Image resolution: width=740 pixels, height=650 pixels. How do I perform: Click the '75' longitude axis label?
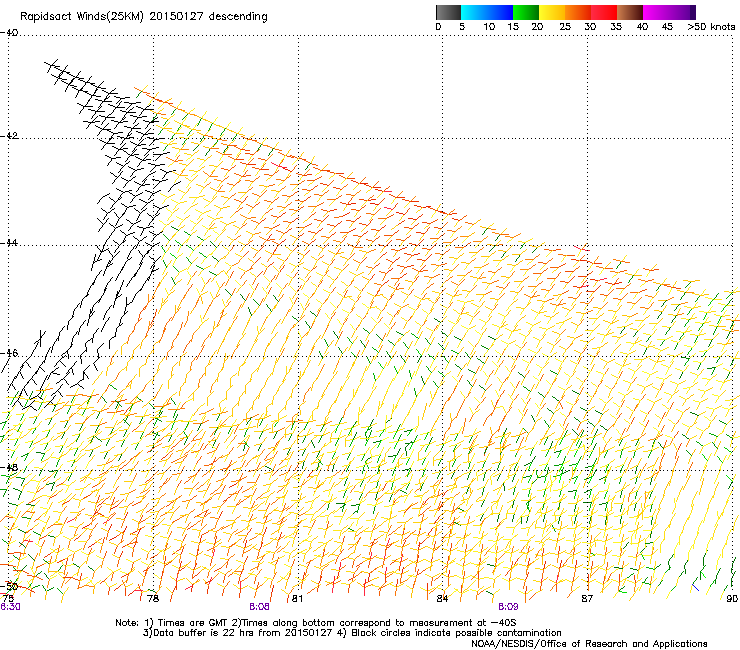click(x=8, y=598)
